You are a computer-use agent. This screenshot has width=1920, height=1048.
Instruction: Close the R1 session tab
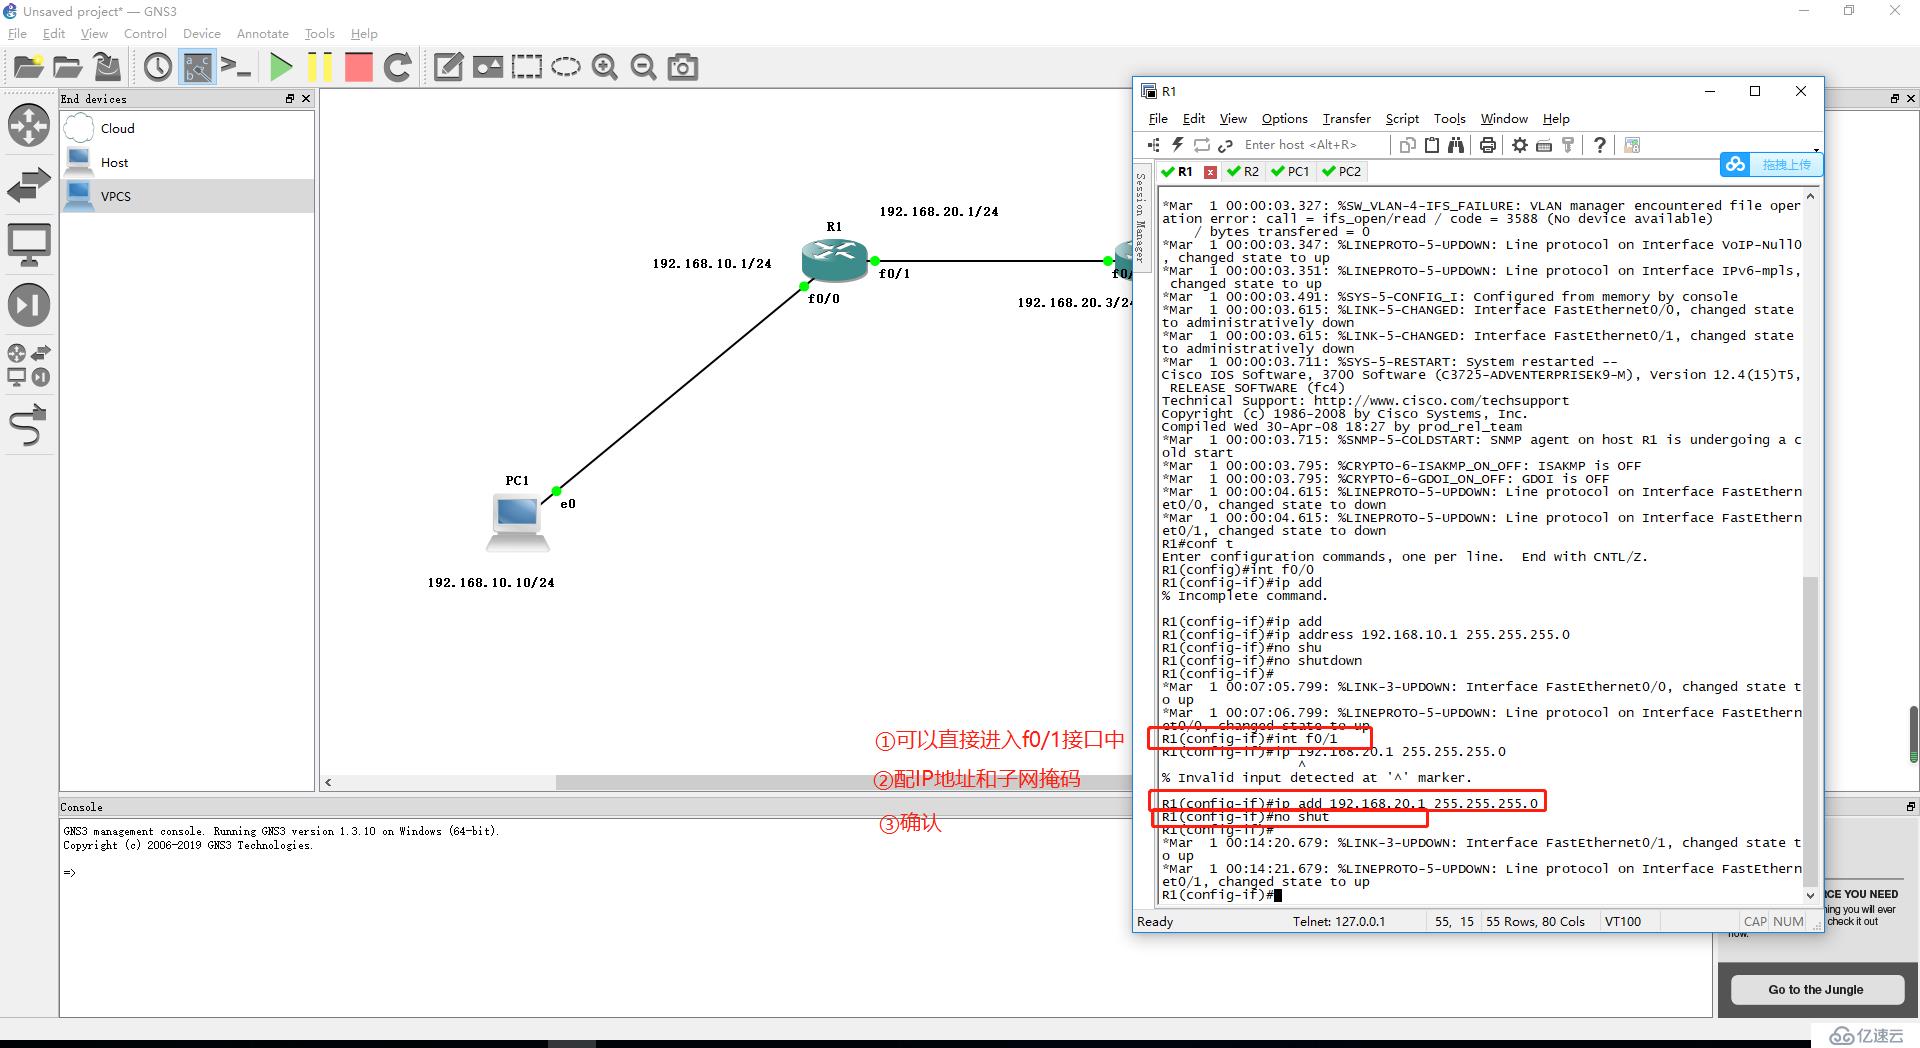click(x=1210, y=172)
